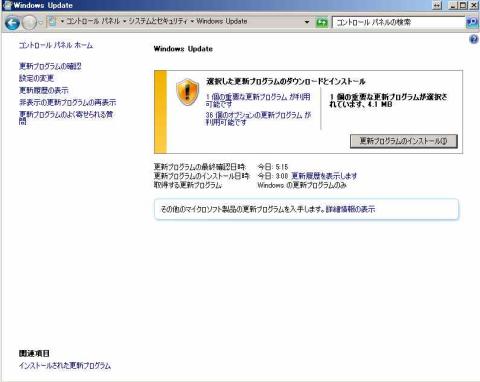Click 今日: 5:15 last checked value
The width and height of the screenshot is (480, 382).
point(273,167)
